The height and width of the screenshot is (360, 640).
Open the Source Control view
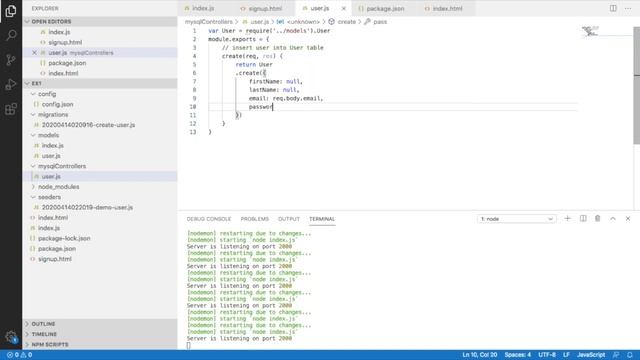pyautogui.click(x=11, y=60)
